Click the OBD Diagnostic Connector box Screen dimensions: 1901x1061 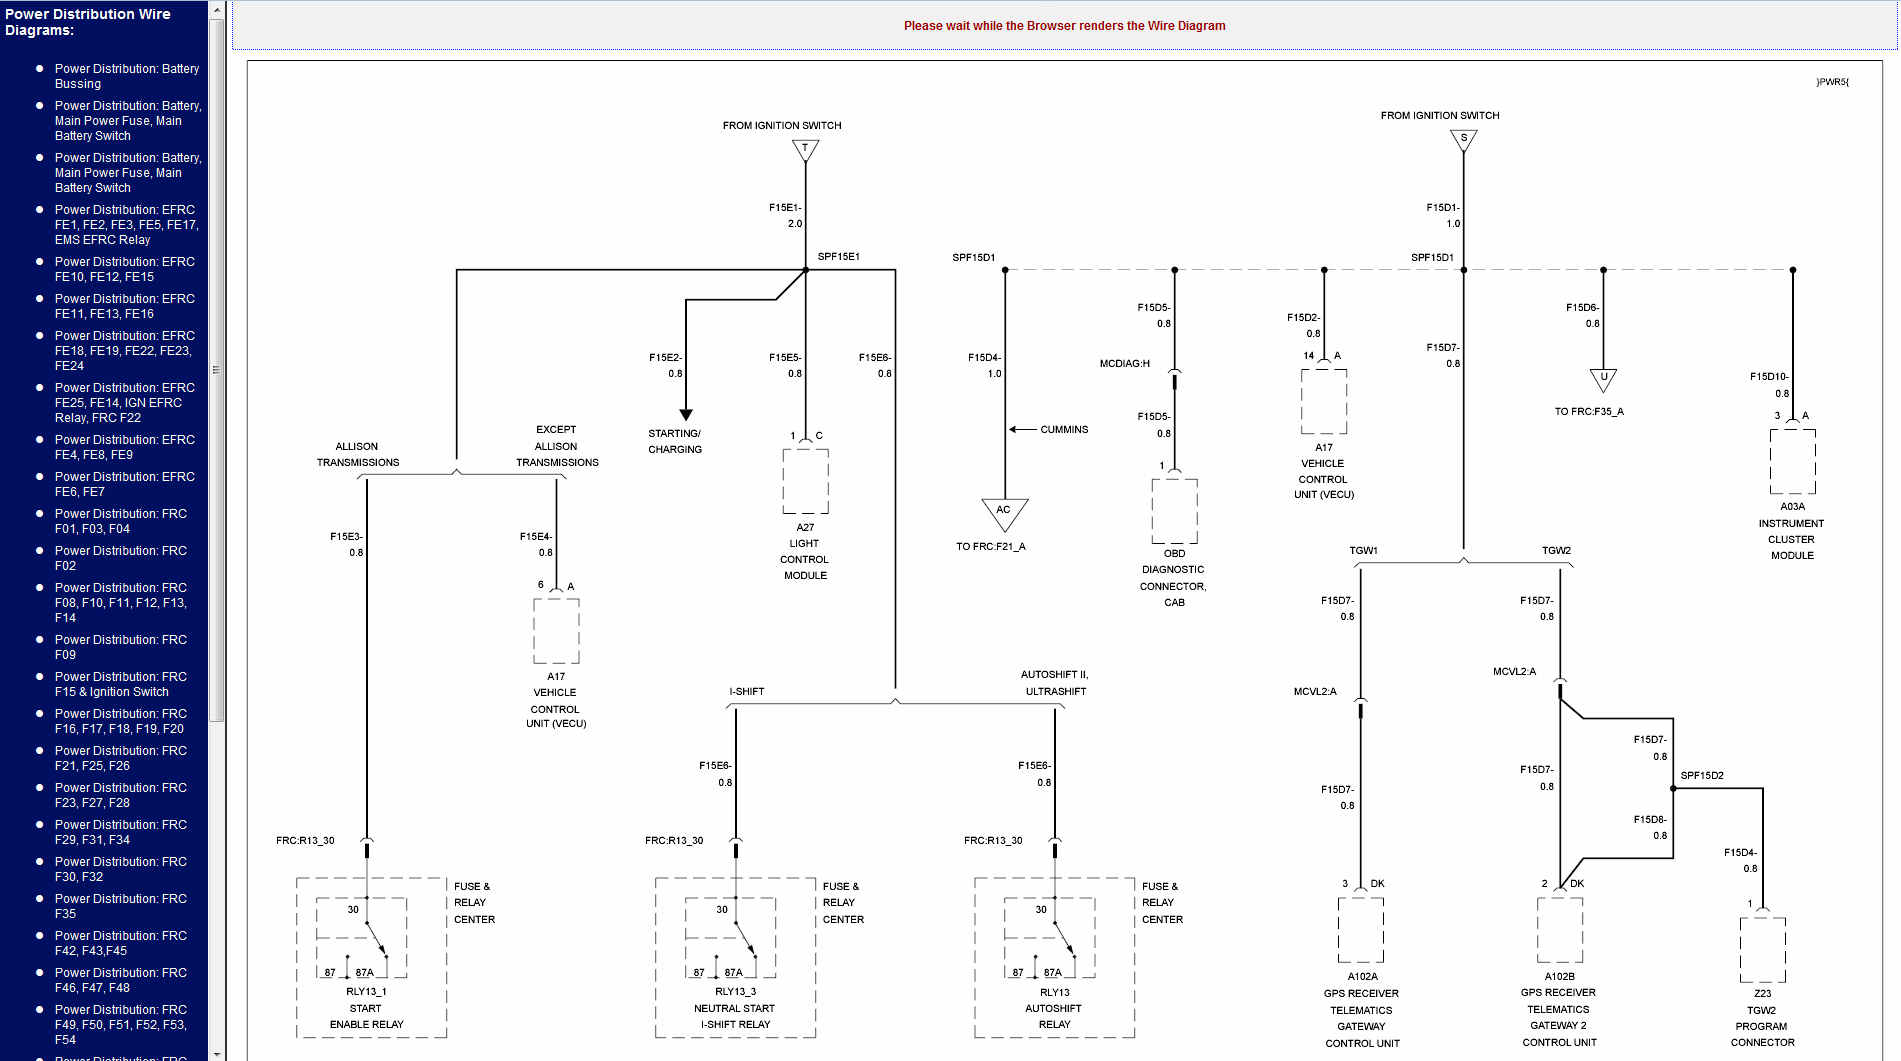(1174, 511)
